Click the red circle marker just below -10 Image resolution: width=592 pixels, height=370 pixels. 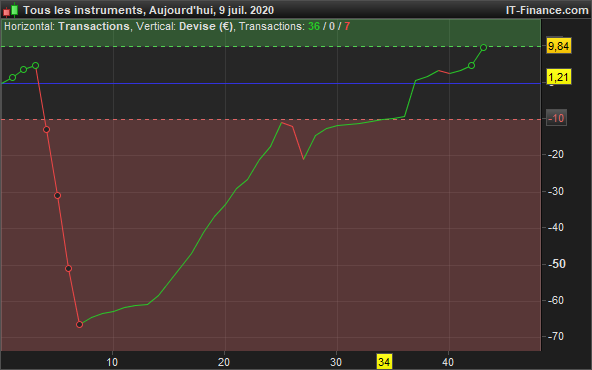[46, 130]
